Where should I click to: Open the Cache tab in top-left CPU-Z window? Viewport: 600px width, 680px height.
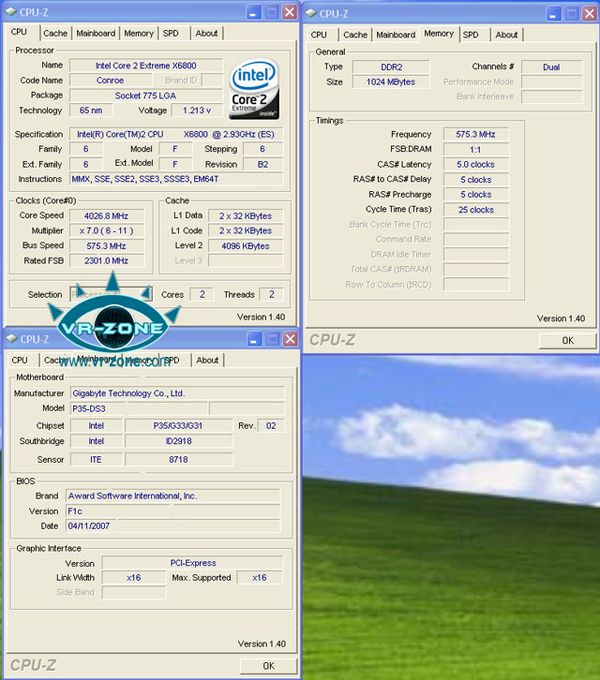click(x=55, y=33)
